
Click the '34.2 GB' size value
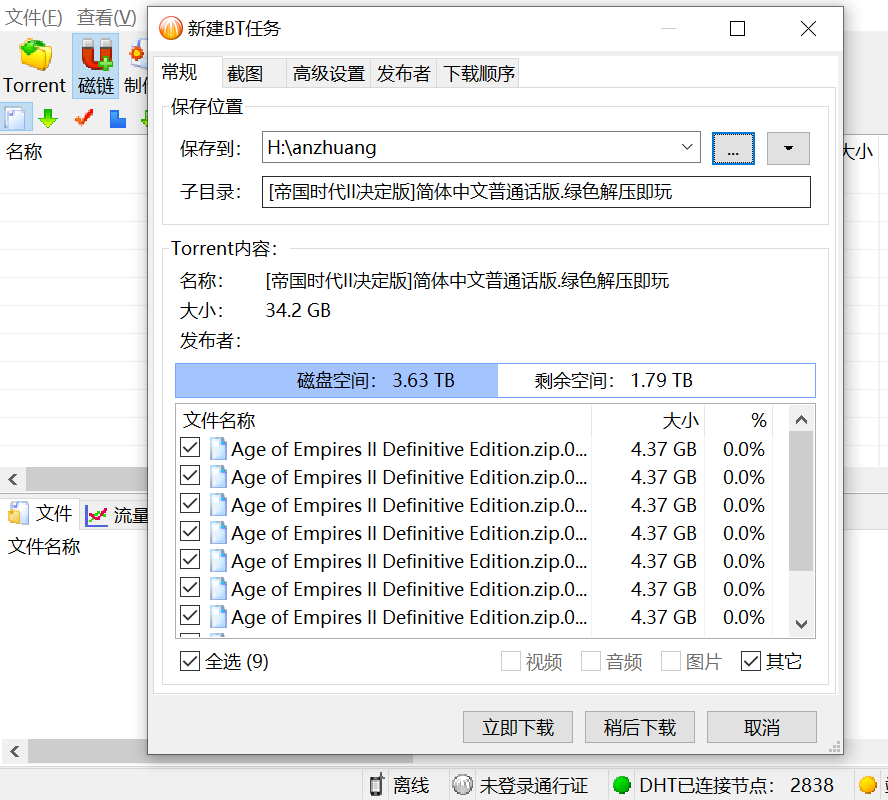pos(298,310)
